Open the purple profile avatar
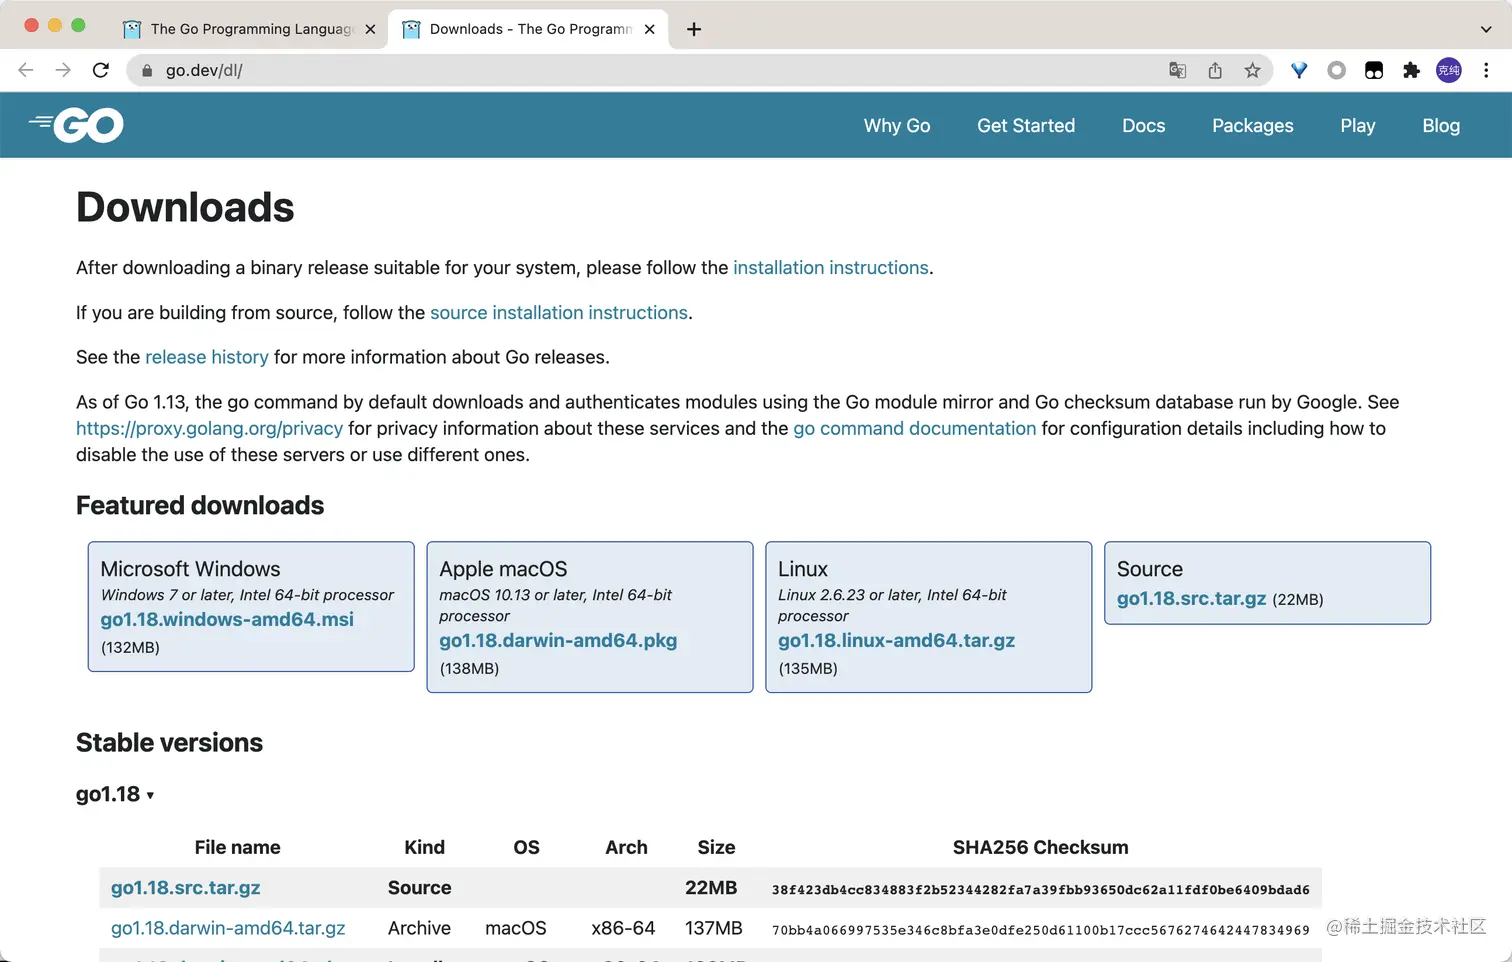The width and height of the screenshot is (1512, 962). tap(1449, 70)
